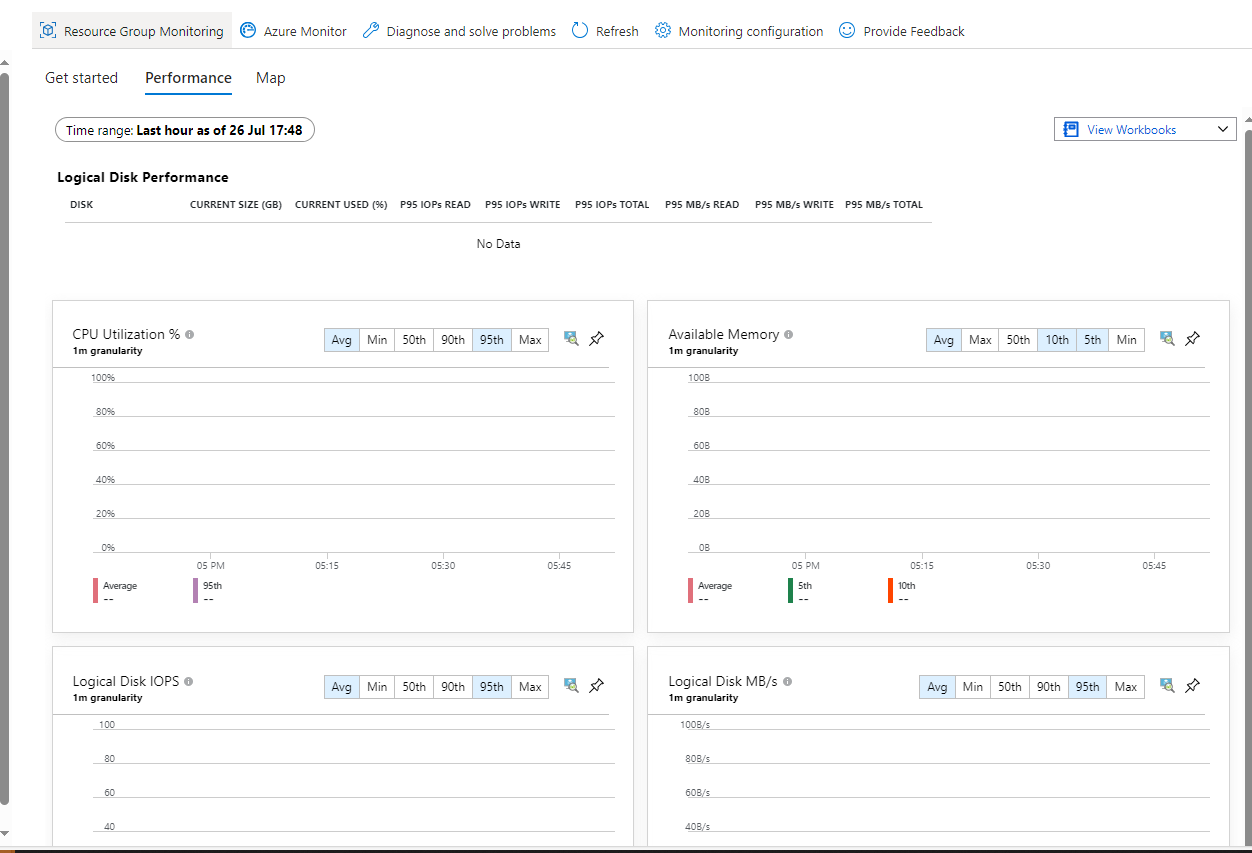Toggle 50th on CPU Utilization chart
Image resolution: width=1252 pixels, height=853 pixels.
pyautogui.click(x=414, y=340)
